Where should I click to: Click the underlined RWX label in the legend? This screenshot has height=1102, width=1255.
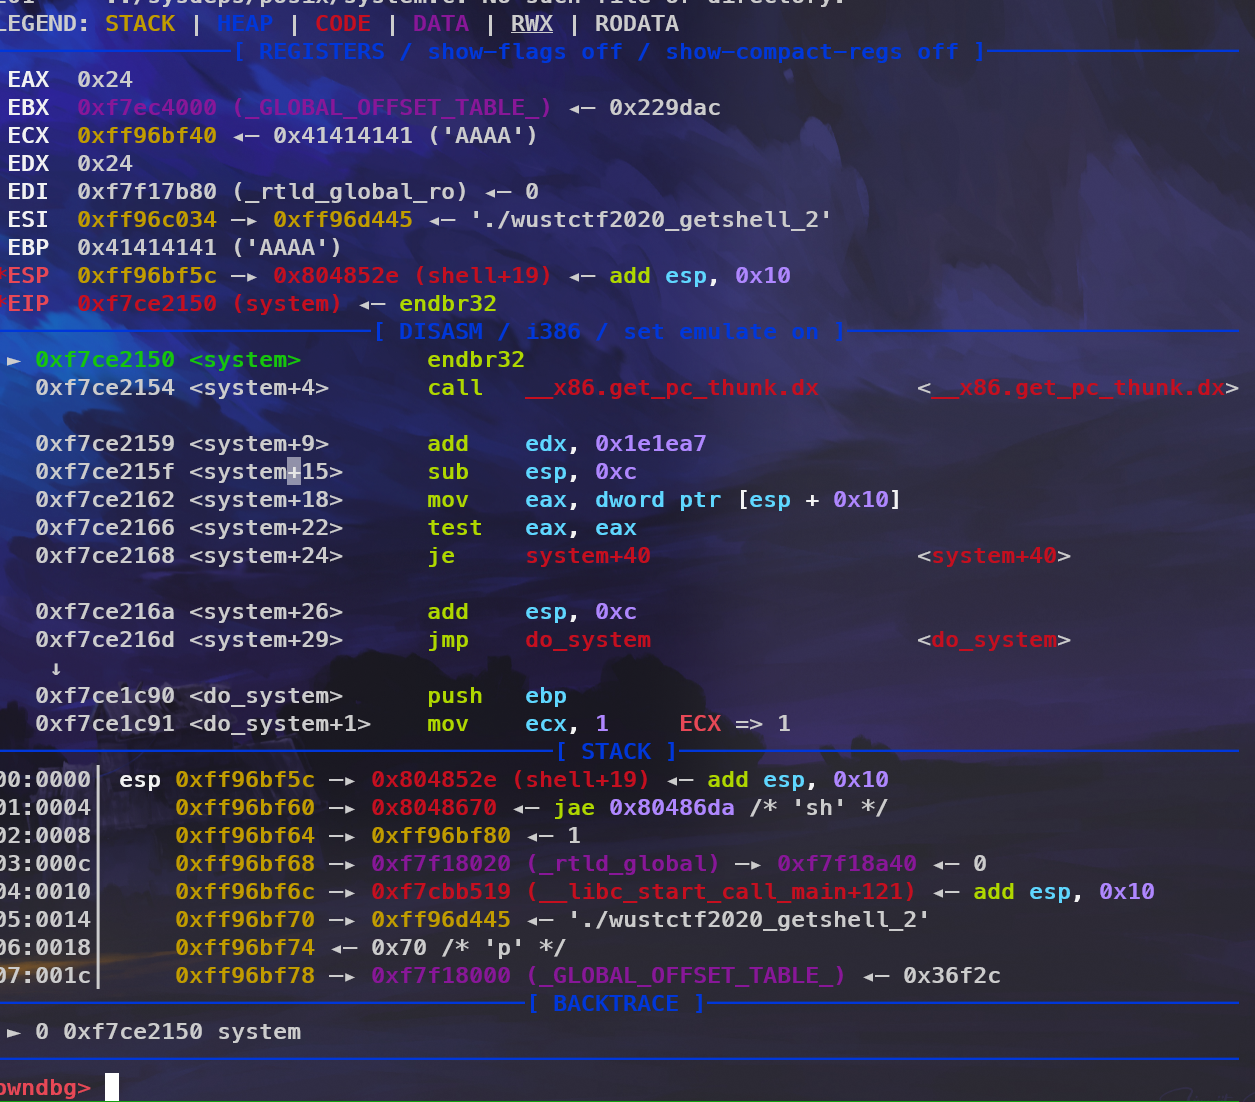531,24
